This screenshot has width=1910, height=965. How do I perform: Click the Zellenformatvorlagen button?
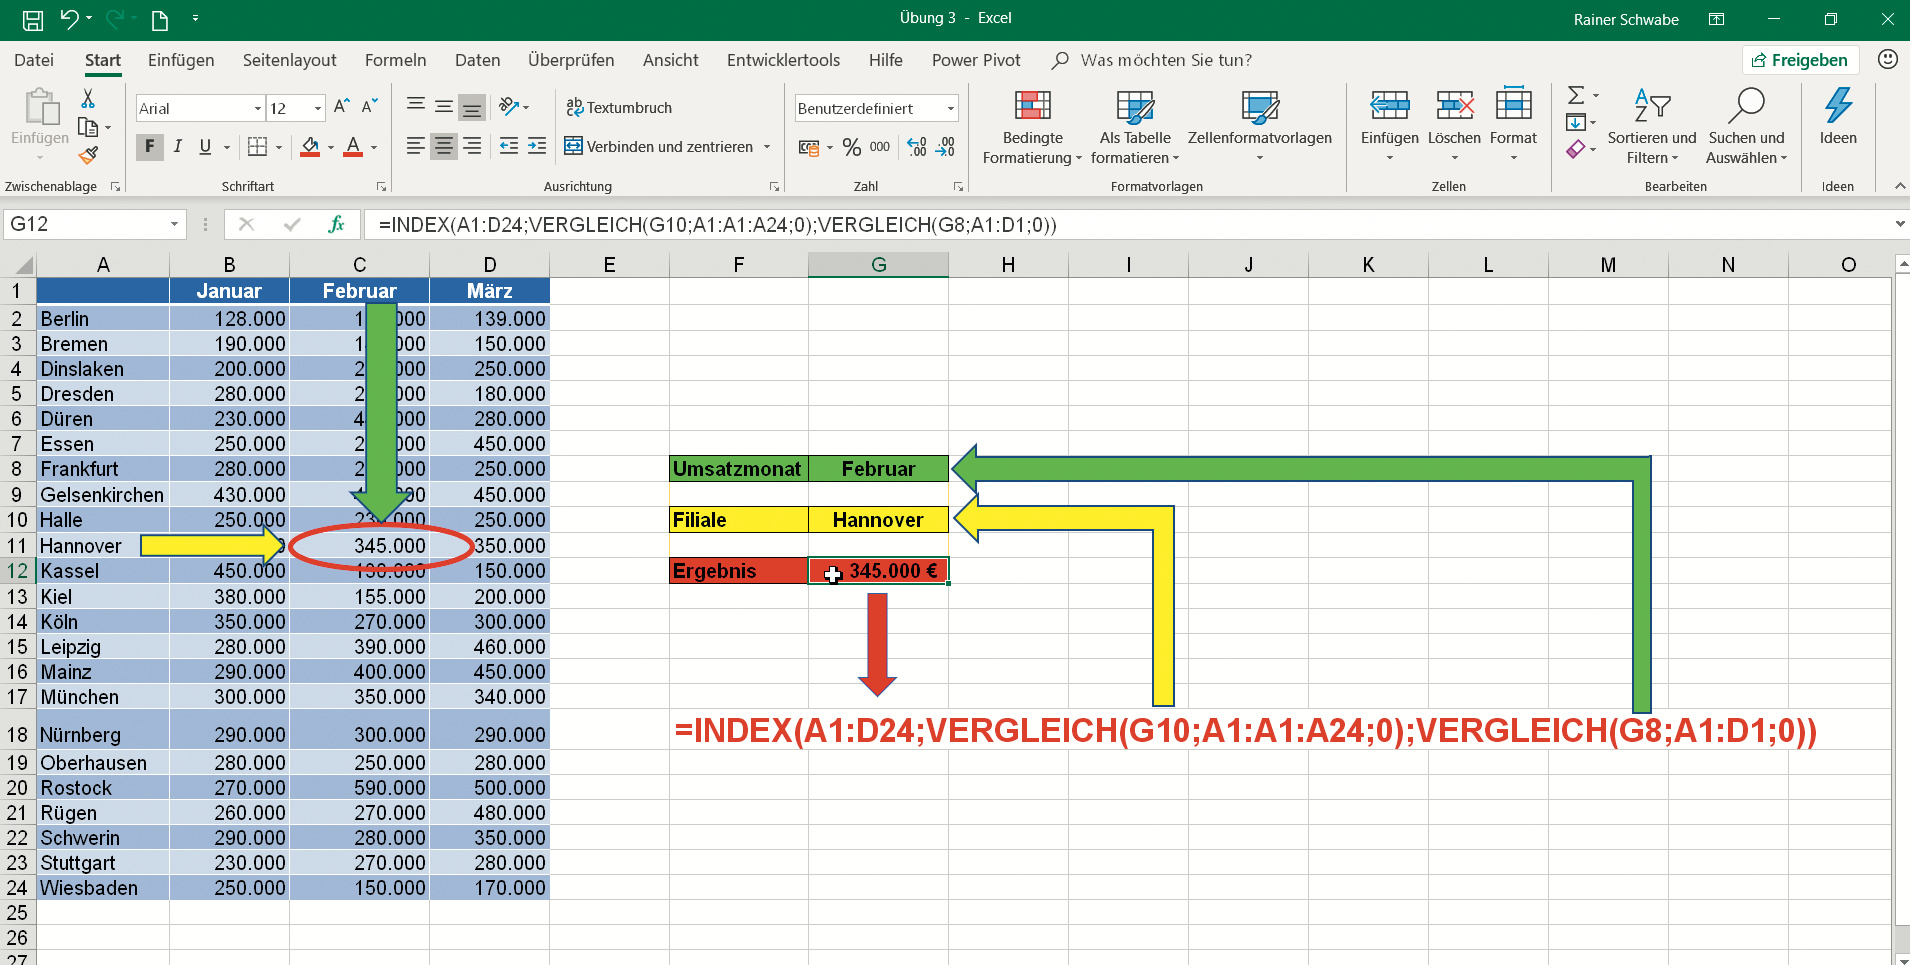point(1260,126)
